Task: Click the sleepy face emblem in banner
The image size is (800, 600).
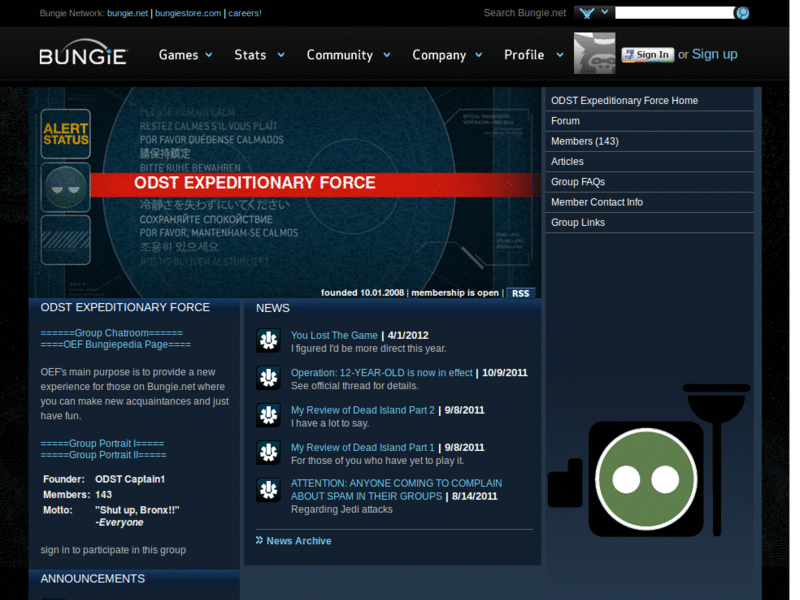Action: pyautogui.click(x=66, y=187)
